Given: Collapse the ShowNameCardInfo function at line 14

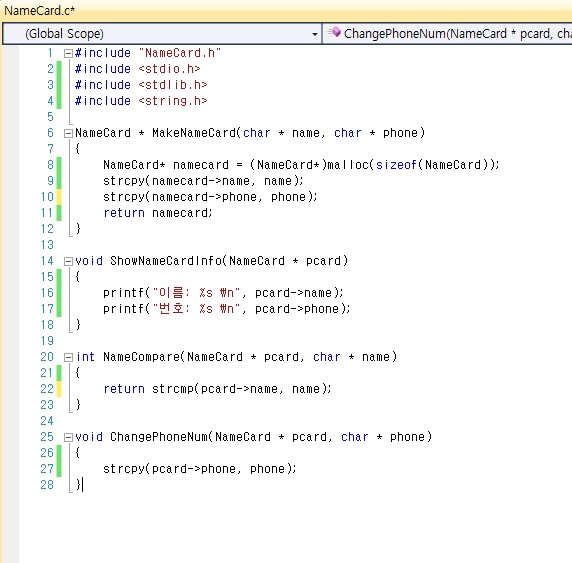Looking at the screenshot, I should (x=68, y=261).
